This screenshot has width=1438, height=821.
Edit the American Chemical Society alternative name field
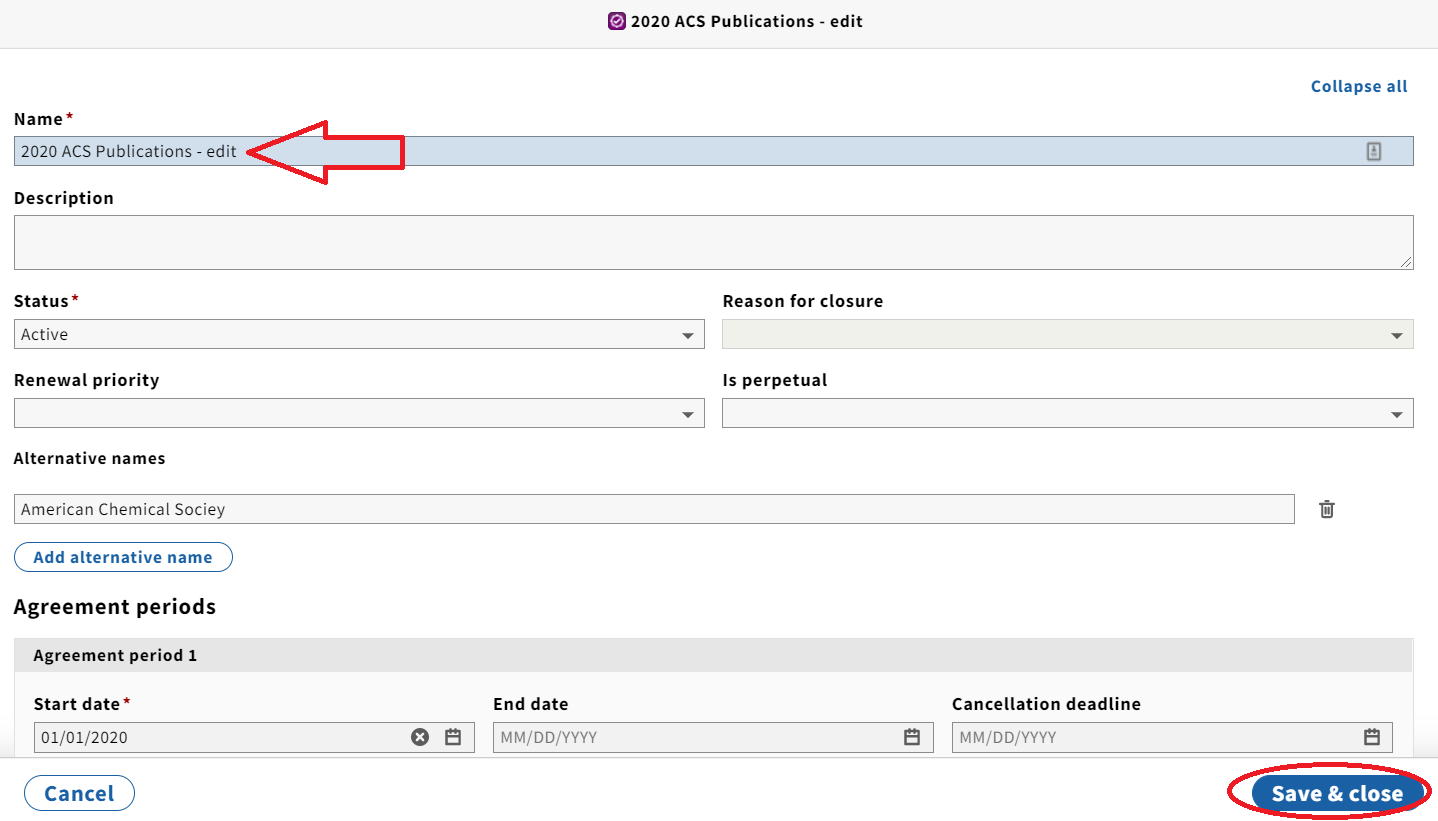point(654,509)
